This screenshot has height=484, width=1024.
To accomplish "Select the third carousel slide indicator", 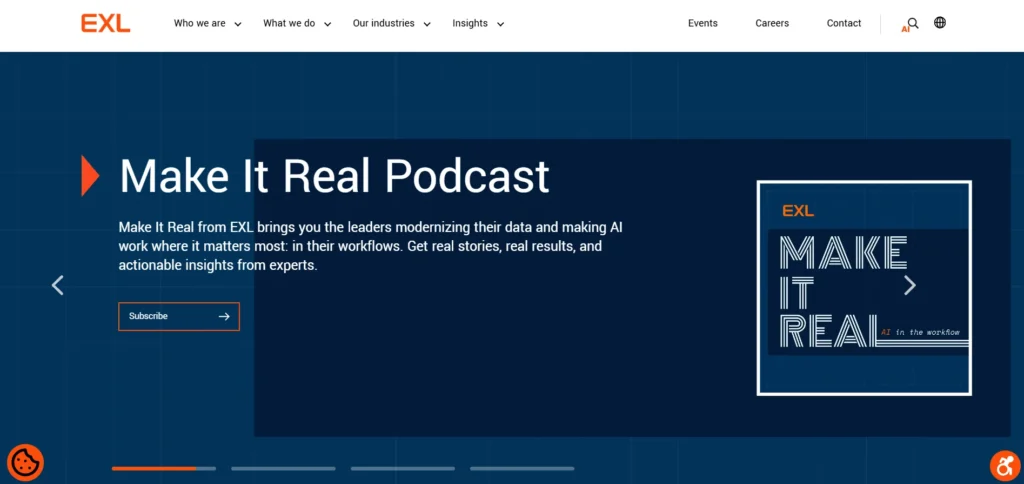I will (x=403, y=468).
